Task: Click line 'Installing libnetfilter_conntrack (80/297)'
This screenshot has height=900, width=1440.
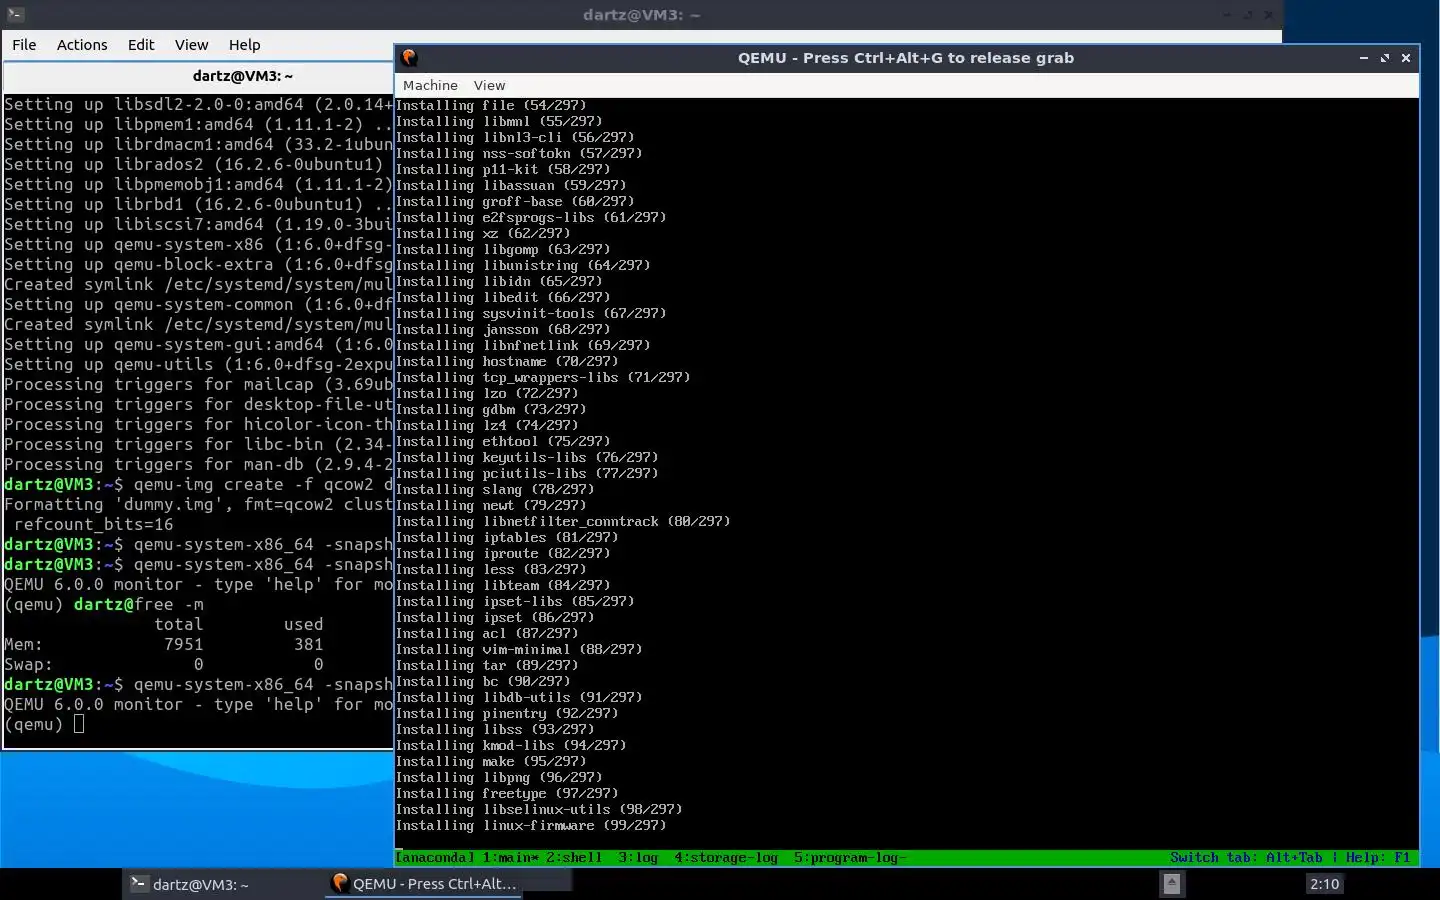Action: tap(563, 522)
